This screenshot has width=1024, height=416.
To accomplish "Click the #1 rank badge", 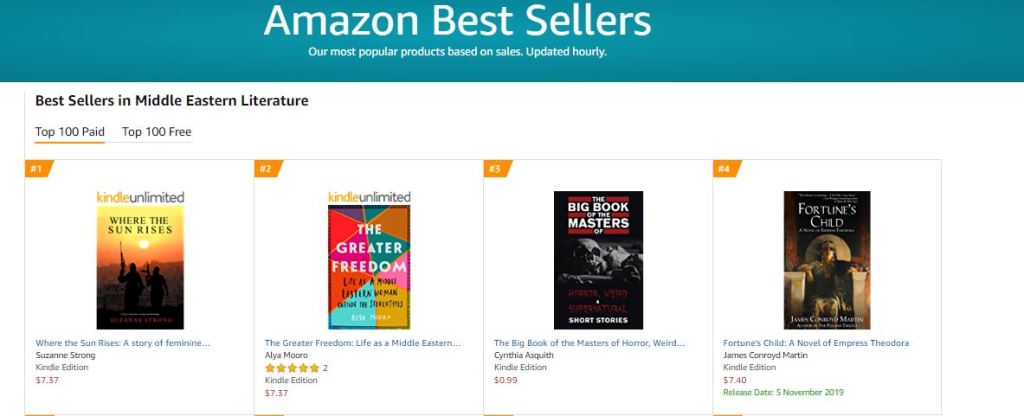I will (36, 168).
